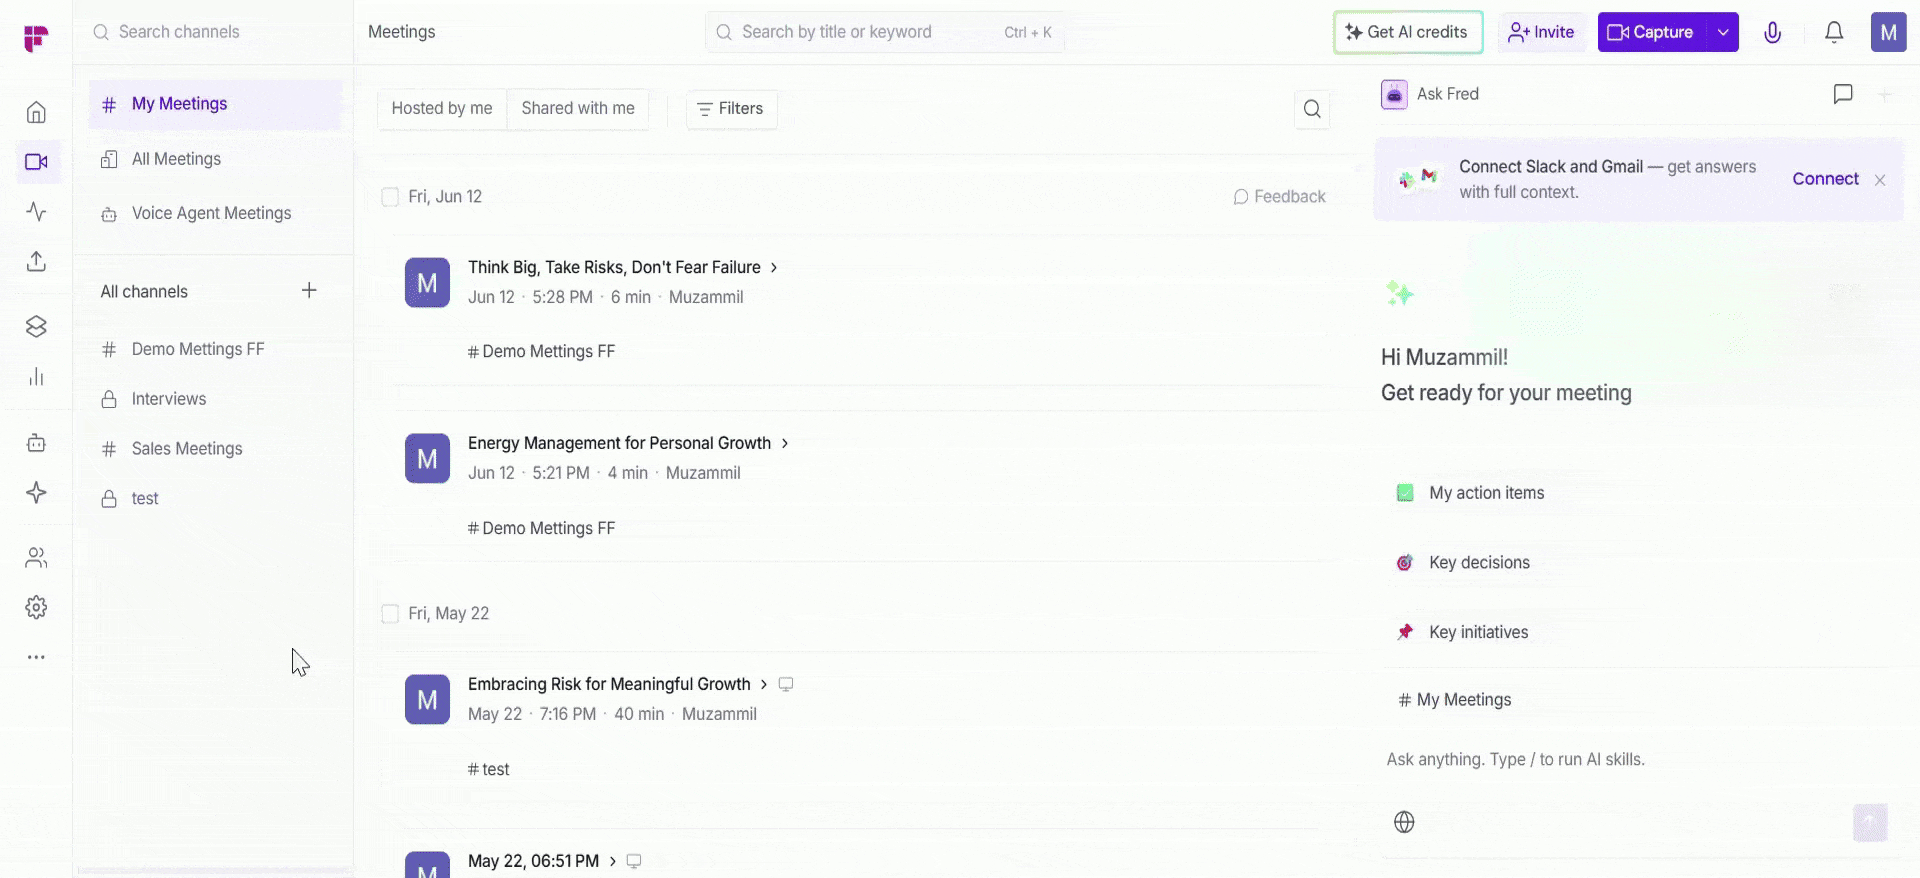Image resolution: width=1920 pixels, height=878 pixels.
Task: Click #Demo Mettings FF tag under Think Big
Action: click(x=541, y=352)
